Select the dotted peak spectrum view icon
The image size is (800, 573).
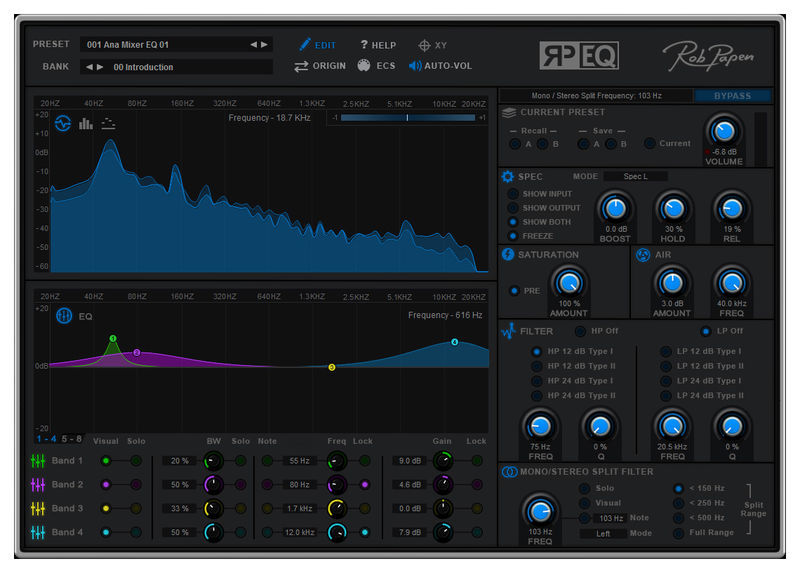(x=108, y=123)
